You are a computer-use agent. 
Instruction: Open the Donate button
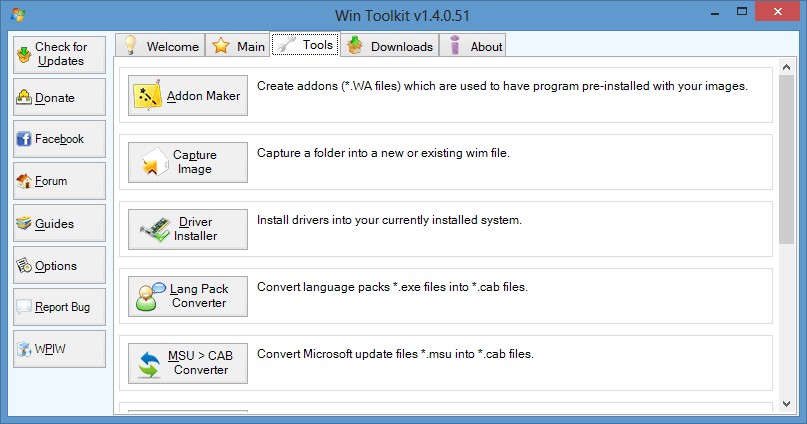pyautogui.click(x=59, y=98)
